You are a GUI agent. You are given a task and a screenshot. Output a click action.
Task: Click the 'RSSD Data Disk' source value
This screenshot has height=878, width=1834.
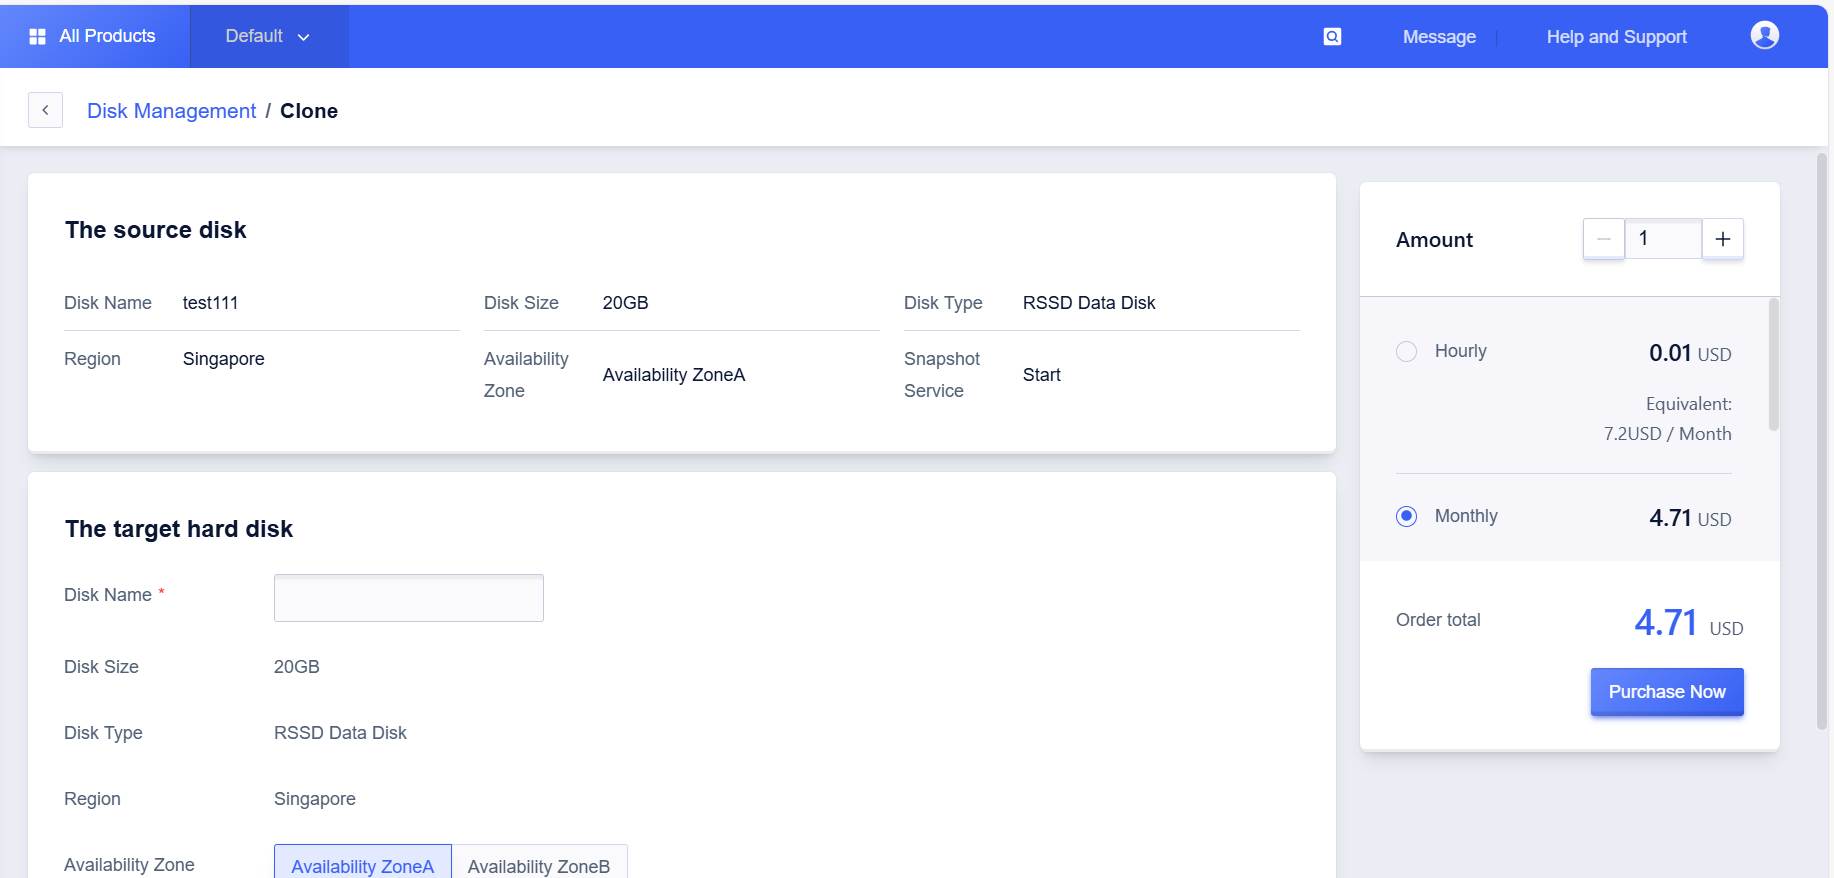(1089, 303)
